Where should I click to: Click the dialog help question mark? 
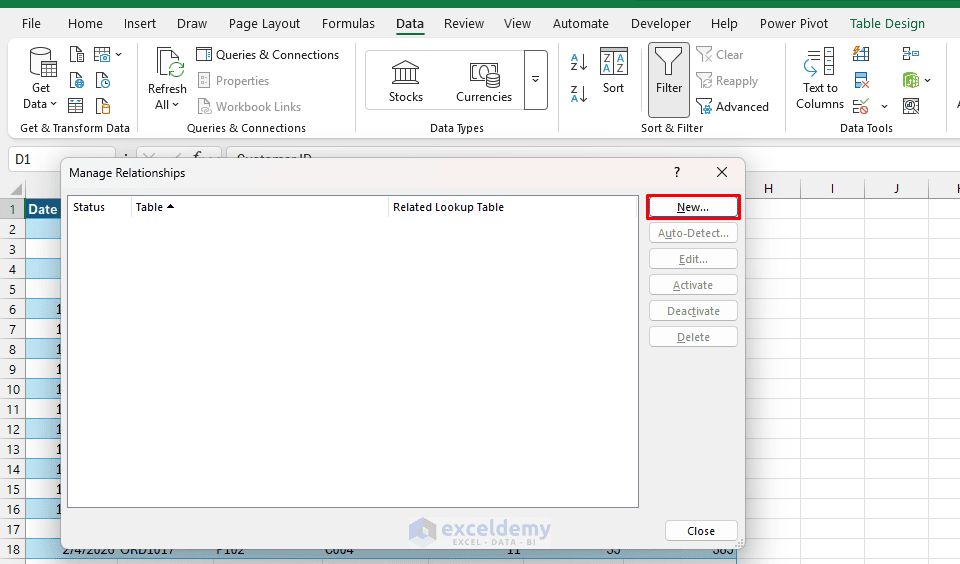pos(677,172)
